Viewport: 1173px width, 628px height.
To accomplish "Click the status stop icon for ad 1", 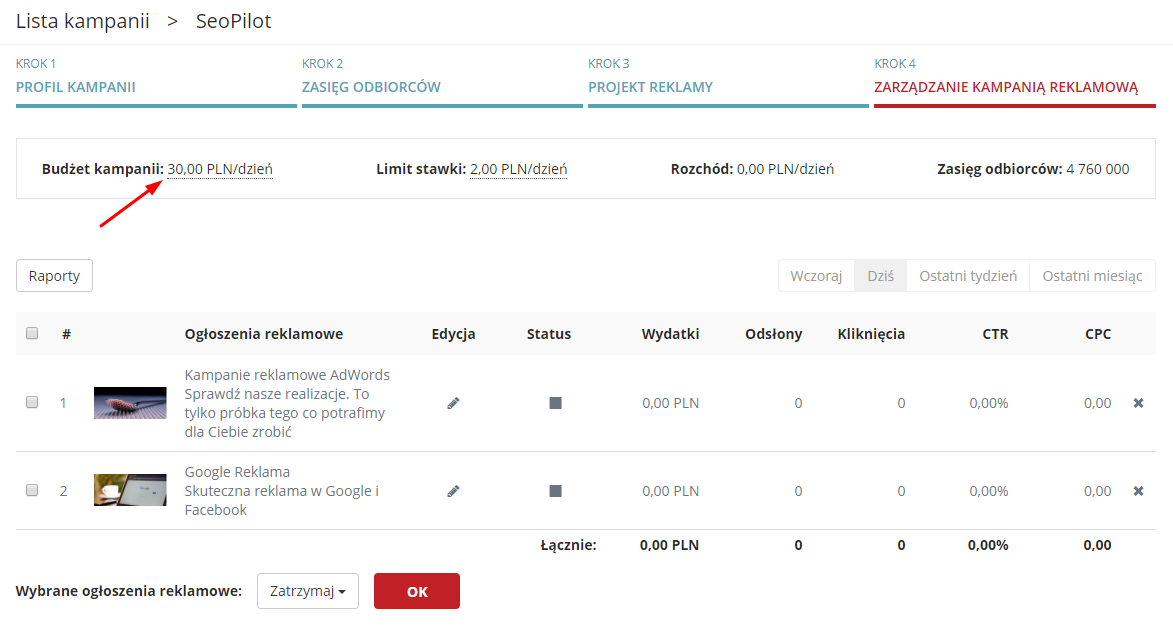I will click(x=555, y=403).
